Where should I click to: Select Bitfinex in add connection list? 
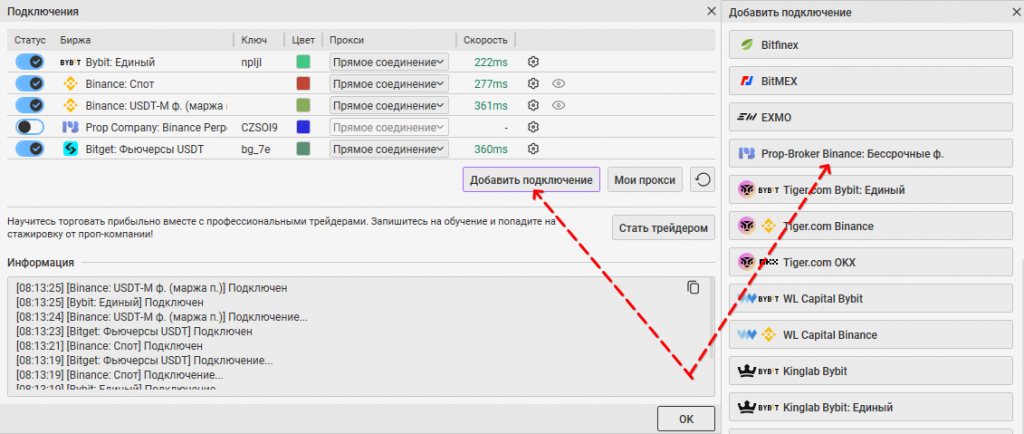pyautogui.click(x=869, y=45)
